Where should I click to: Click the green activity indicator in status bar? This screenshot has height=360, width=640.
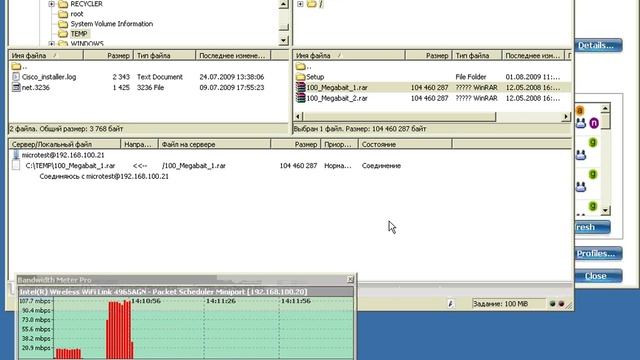553,304
